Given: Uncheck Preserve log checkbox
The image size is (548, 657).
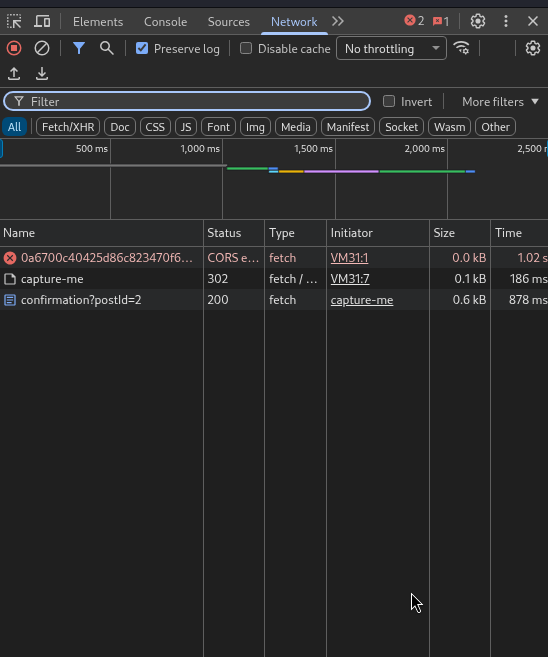Looking at the screenshot, I should [x=142, y=48].
